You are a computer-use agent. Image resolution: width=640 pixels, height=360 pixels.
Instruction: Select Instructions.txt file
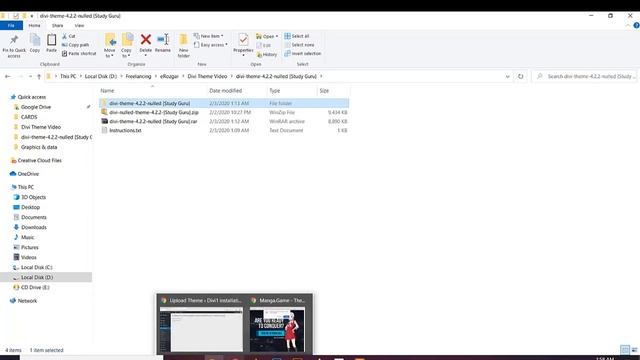pyautogui.click(x=224, y=130)
